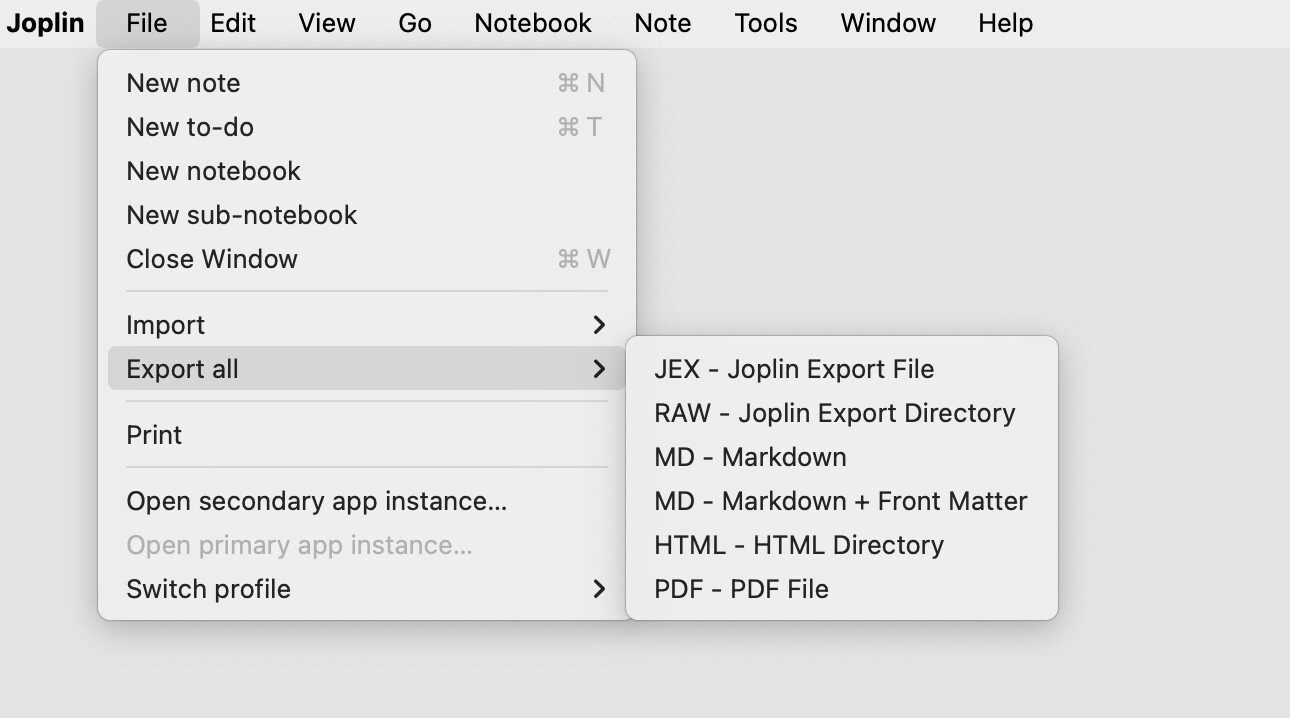The image size is (1290, 718).
Task: Open the Window menu
Action: click(888, 23)
